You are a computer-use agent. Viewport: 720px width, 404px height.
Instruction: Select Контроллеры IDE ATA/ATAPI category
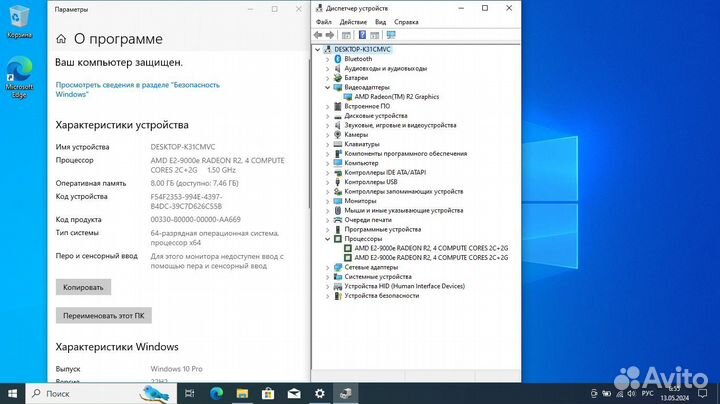pyautogui.click(x=385, y=172)
